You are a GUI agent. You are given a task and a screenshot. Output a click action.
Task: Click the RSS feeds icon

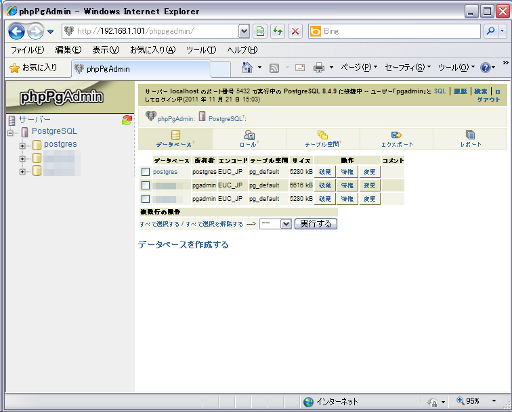[274, 68]
